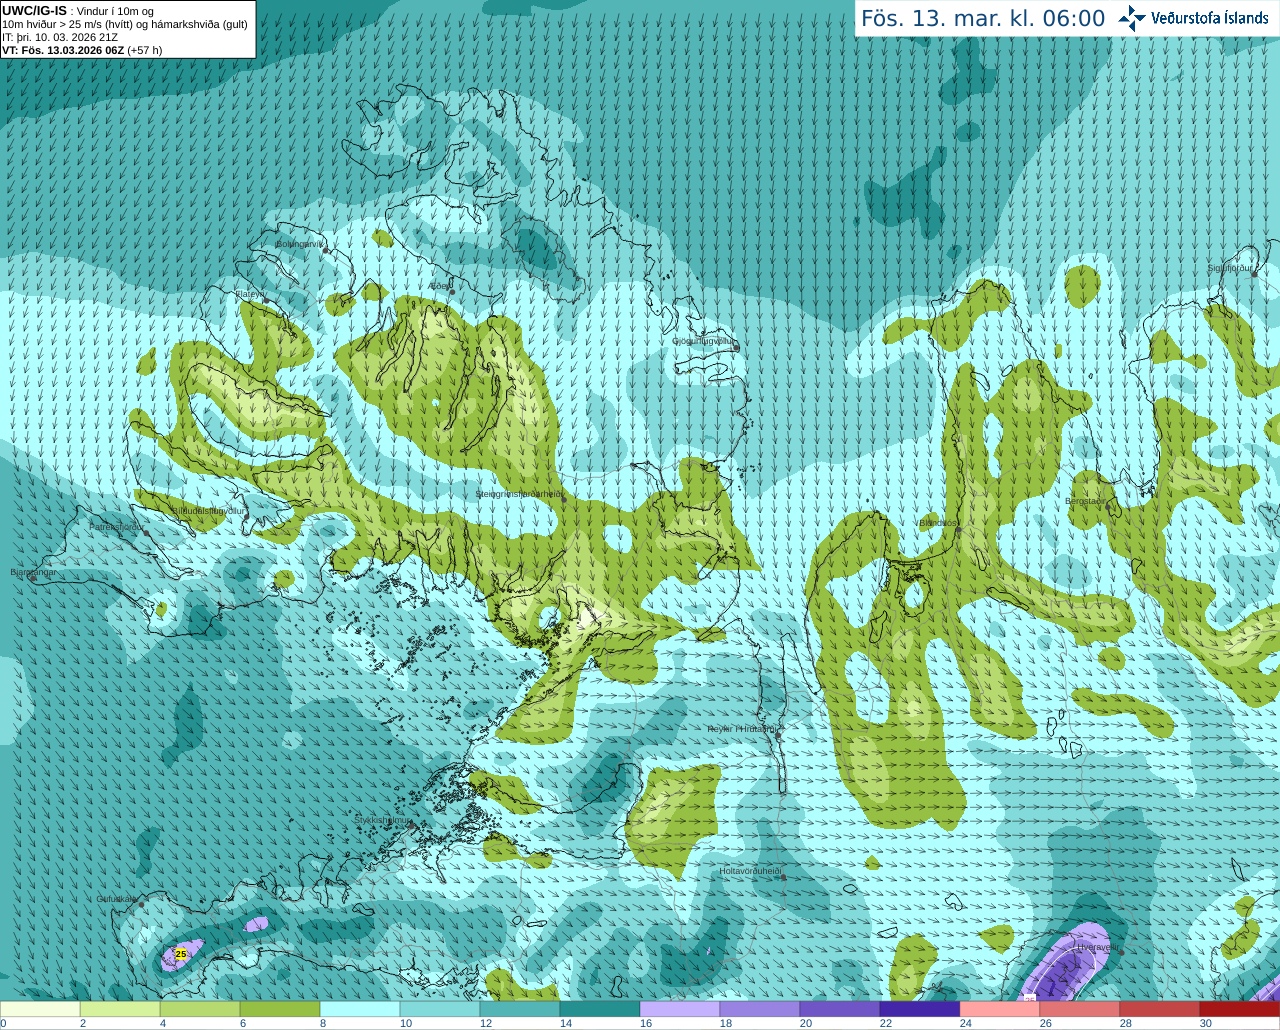Click the 28–30 m/s red legend swatch

pos(1160,1009)
